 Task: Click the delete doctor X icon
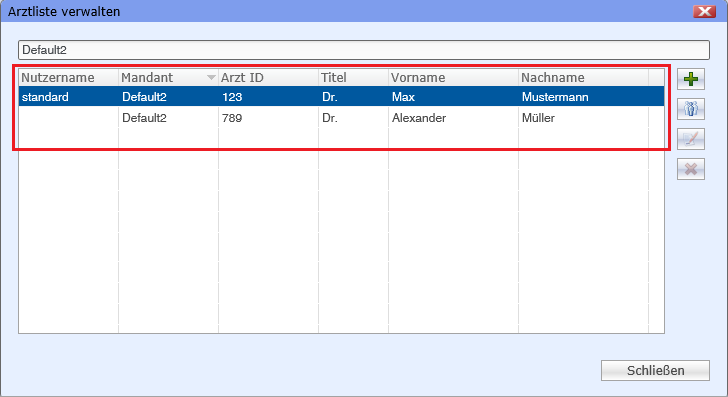click(x=691, y=169)
